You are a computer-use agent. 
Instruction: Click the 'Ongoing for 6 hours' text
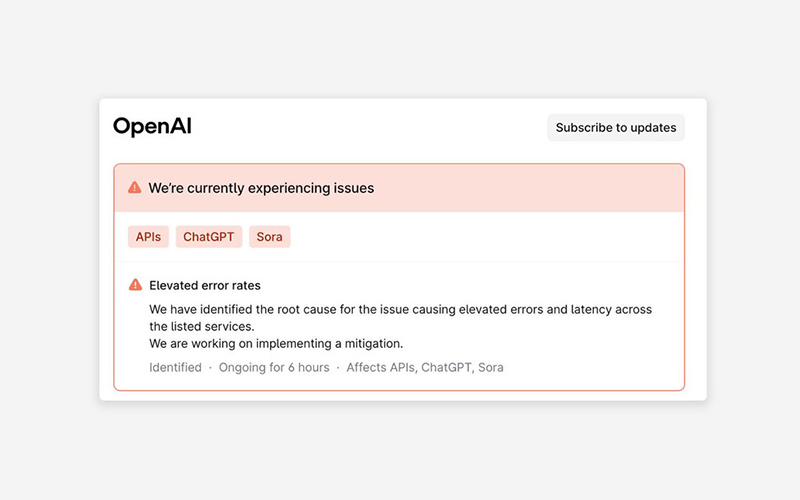274,367
